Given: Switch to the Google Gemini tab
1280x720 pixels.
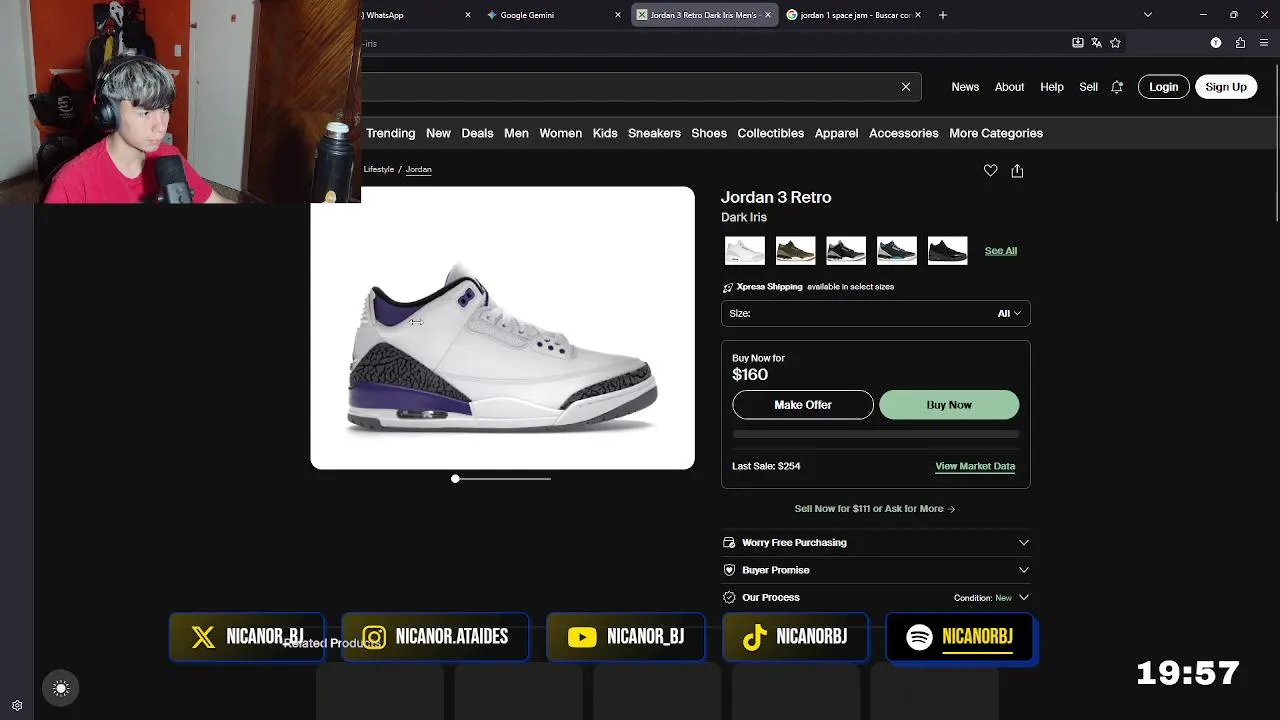Looking at the screenshot, I should tap(554, 15).
